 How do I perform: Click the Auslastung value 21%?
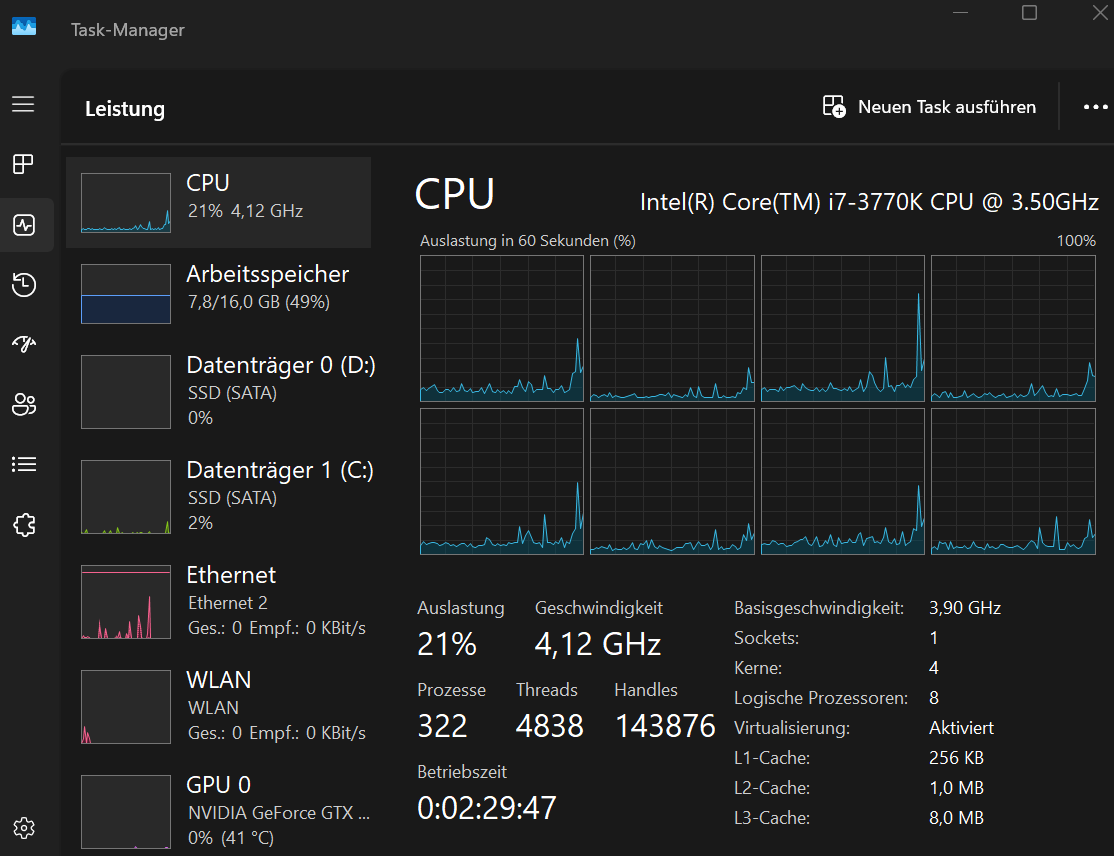point(447,644)
